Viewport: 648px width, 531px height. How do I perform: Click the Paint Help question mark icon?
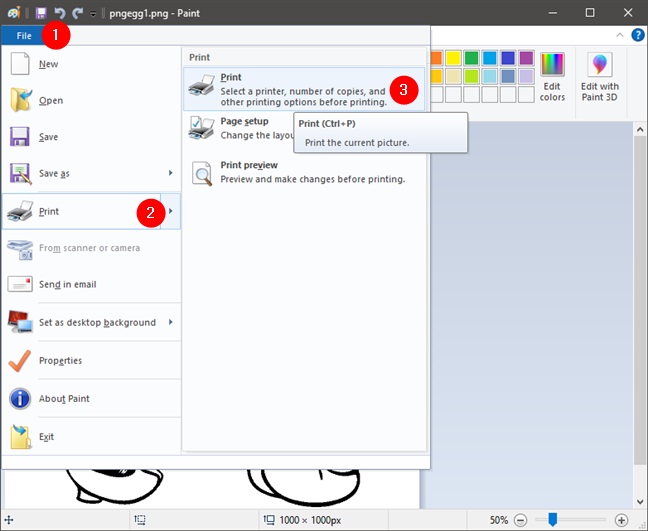[638, 35]
